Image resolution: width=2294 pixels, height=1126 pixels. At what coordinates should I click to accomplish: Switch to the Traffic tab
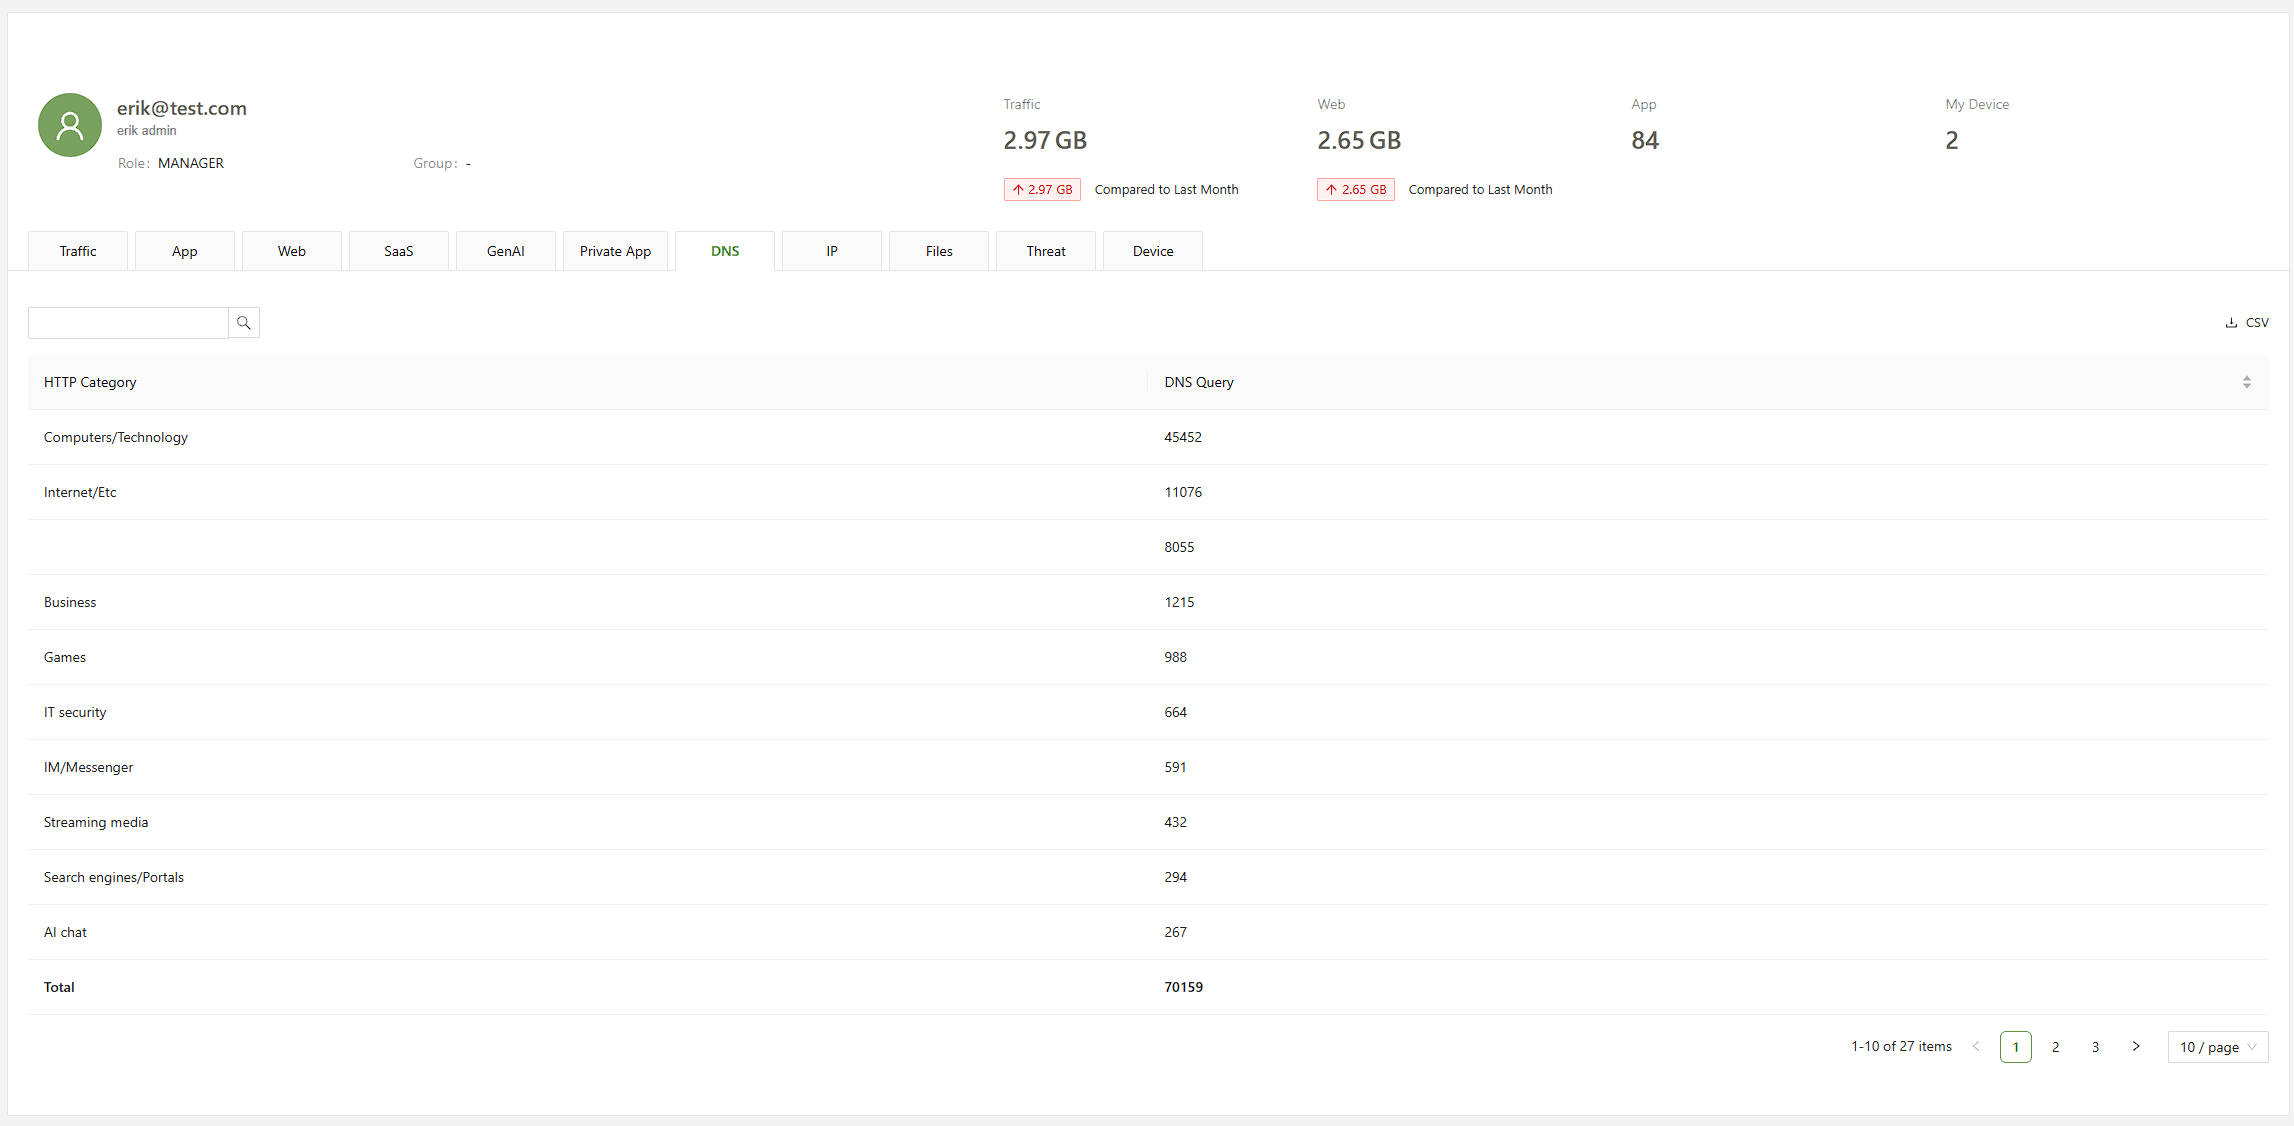tap(78, 251)
